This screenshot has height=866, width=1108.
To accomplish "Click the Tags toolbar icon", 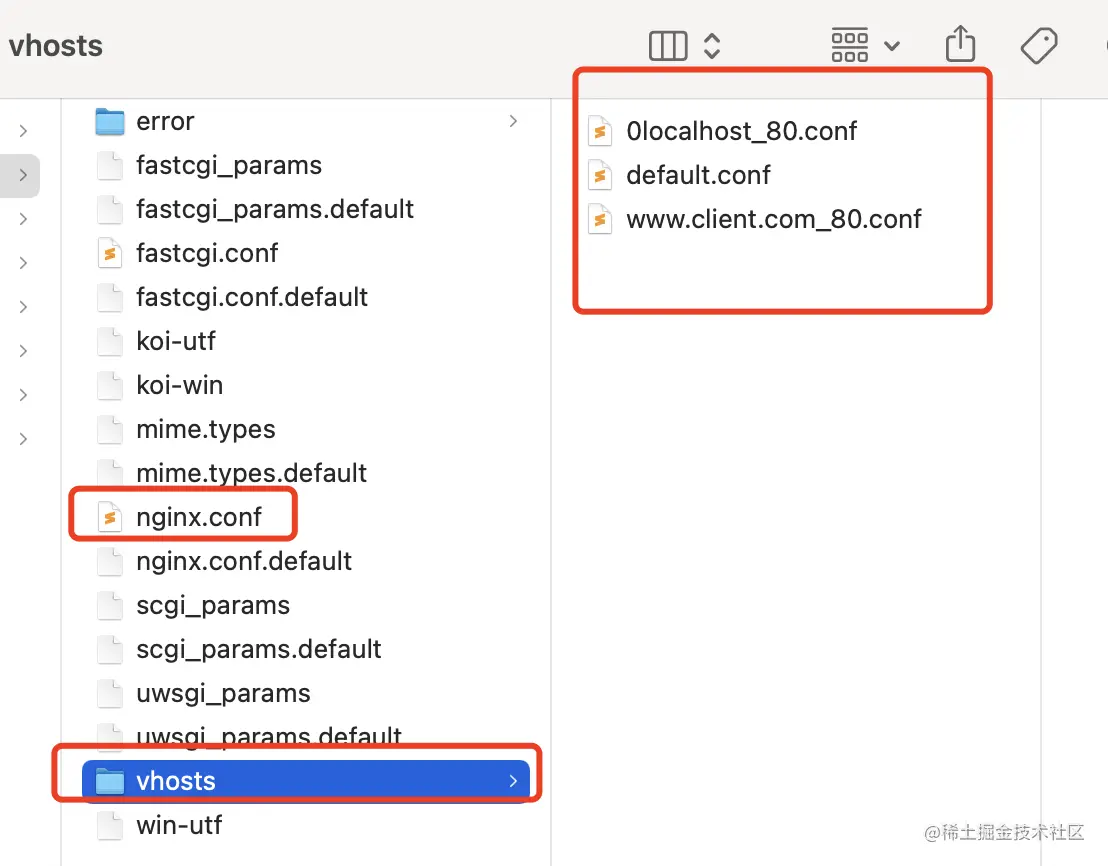I will (x=1039, y=46).
